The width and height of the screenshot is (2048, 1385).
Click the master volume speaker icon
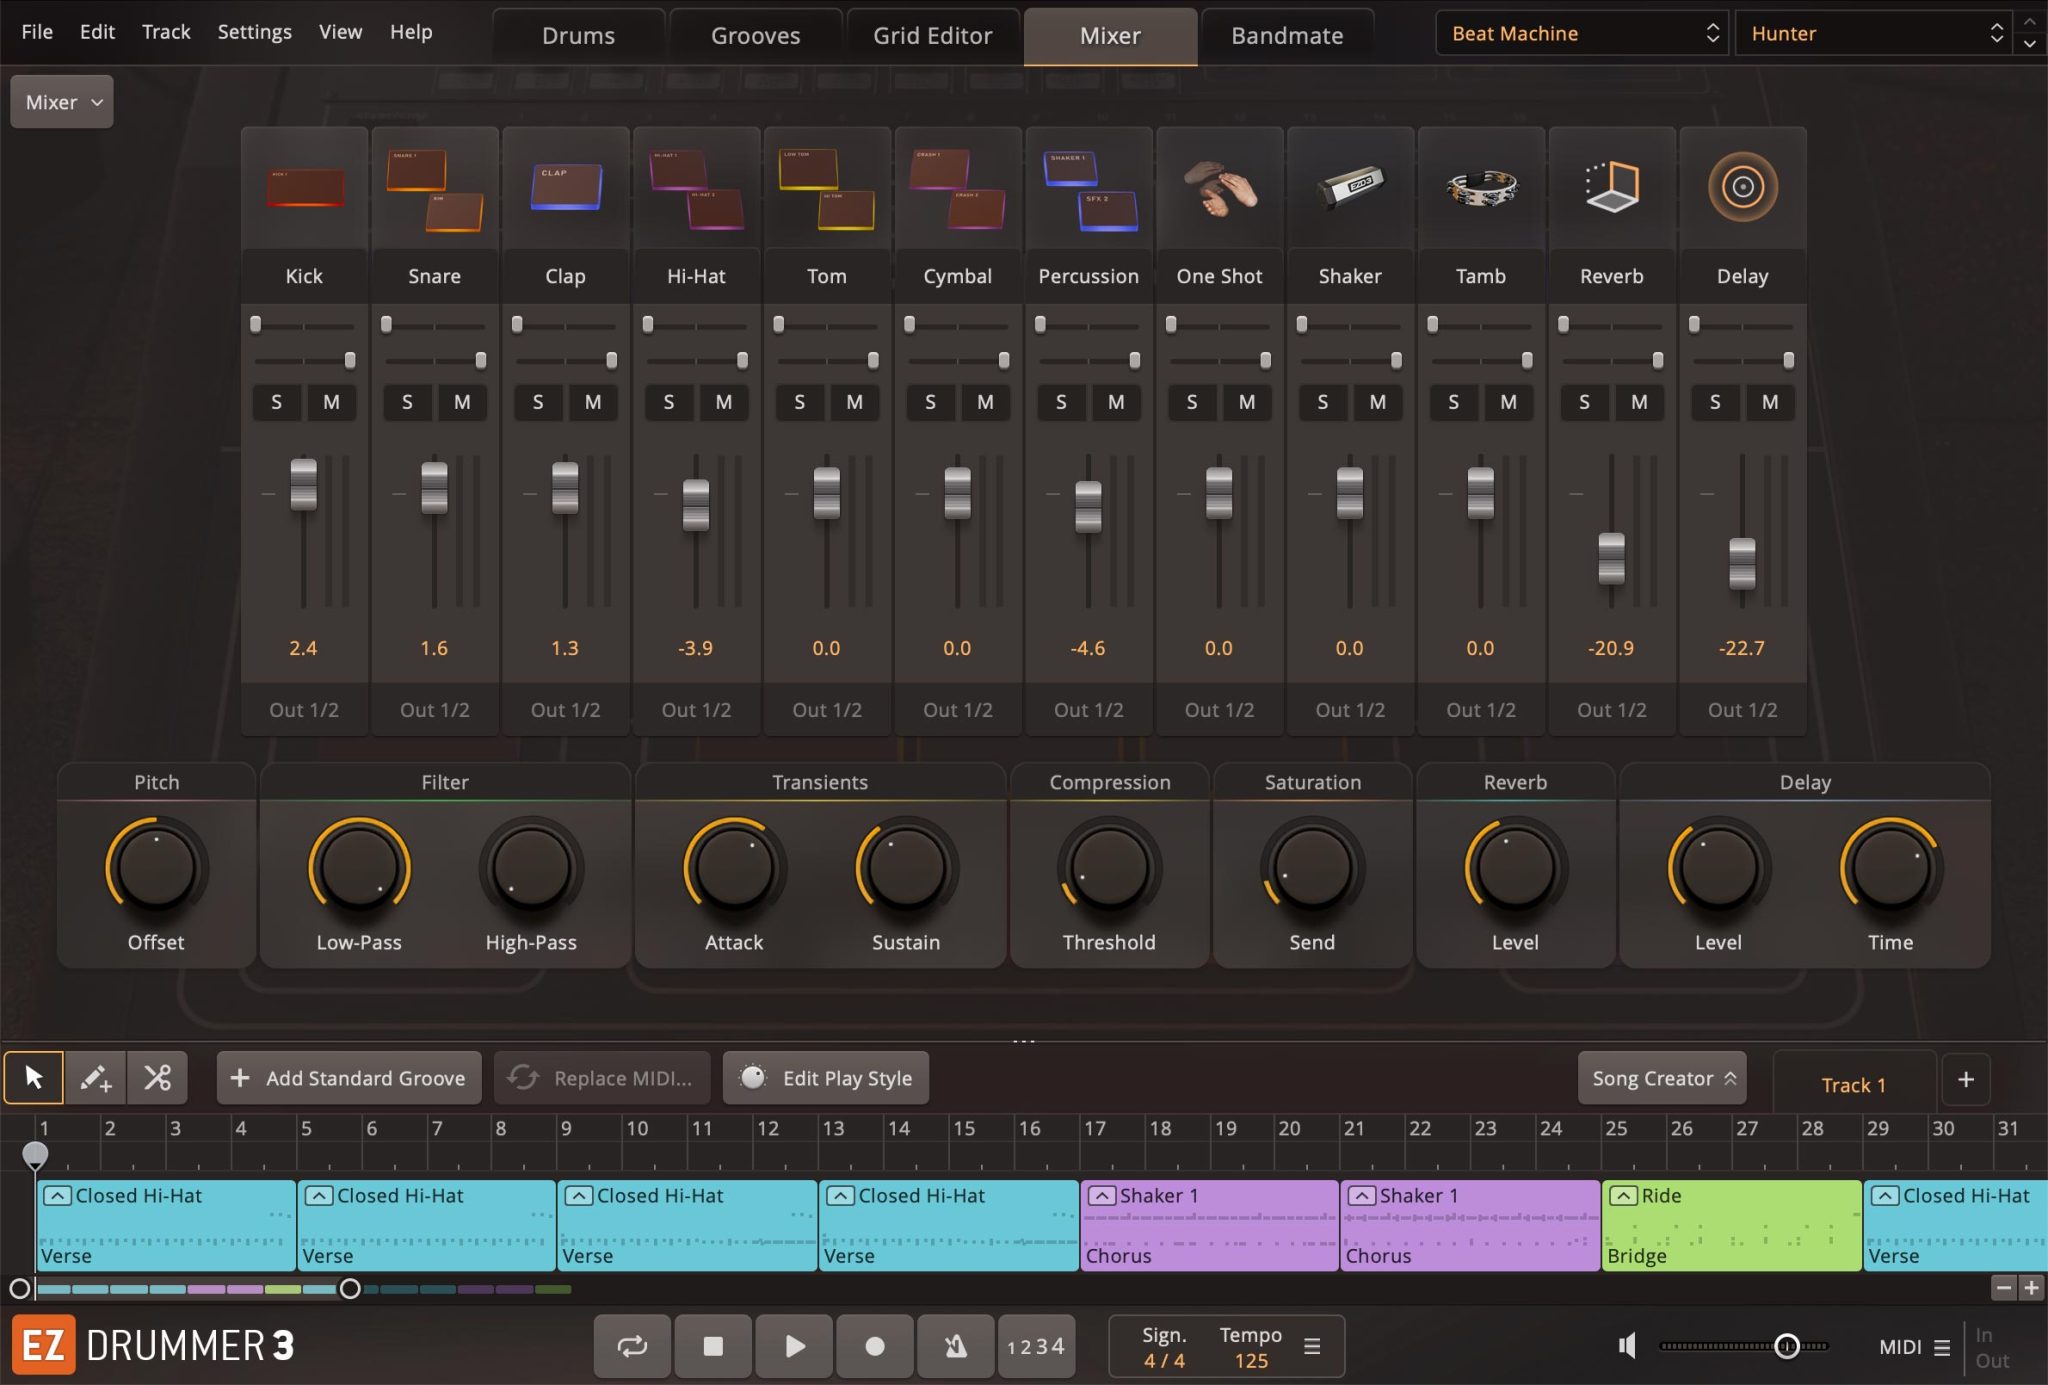1628,1346
